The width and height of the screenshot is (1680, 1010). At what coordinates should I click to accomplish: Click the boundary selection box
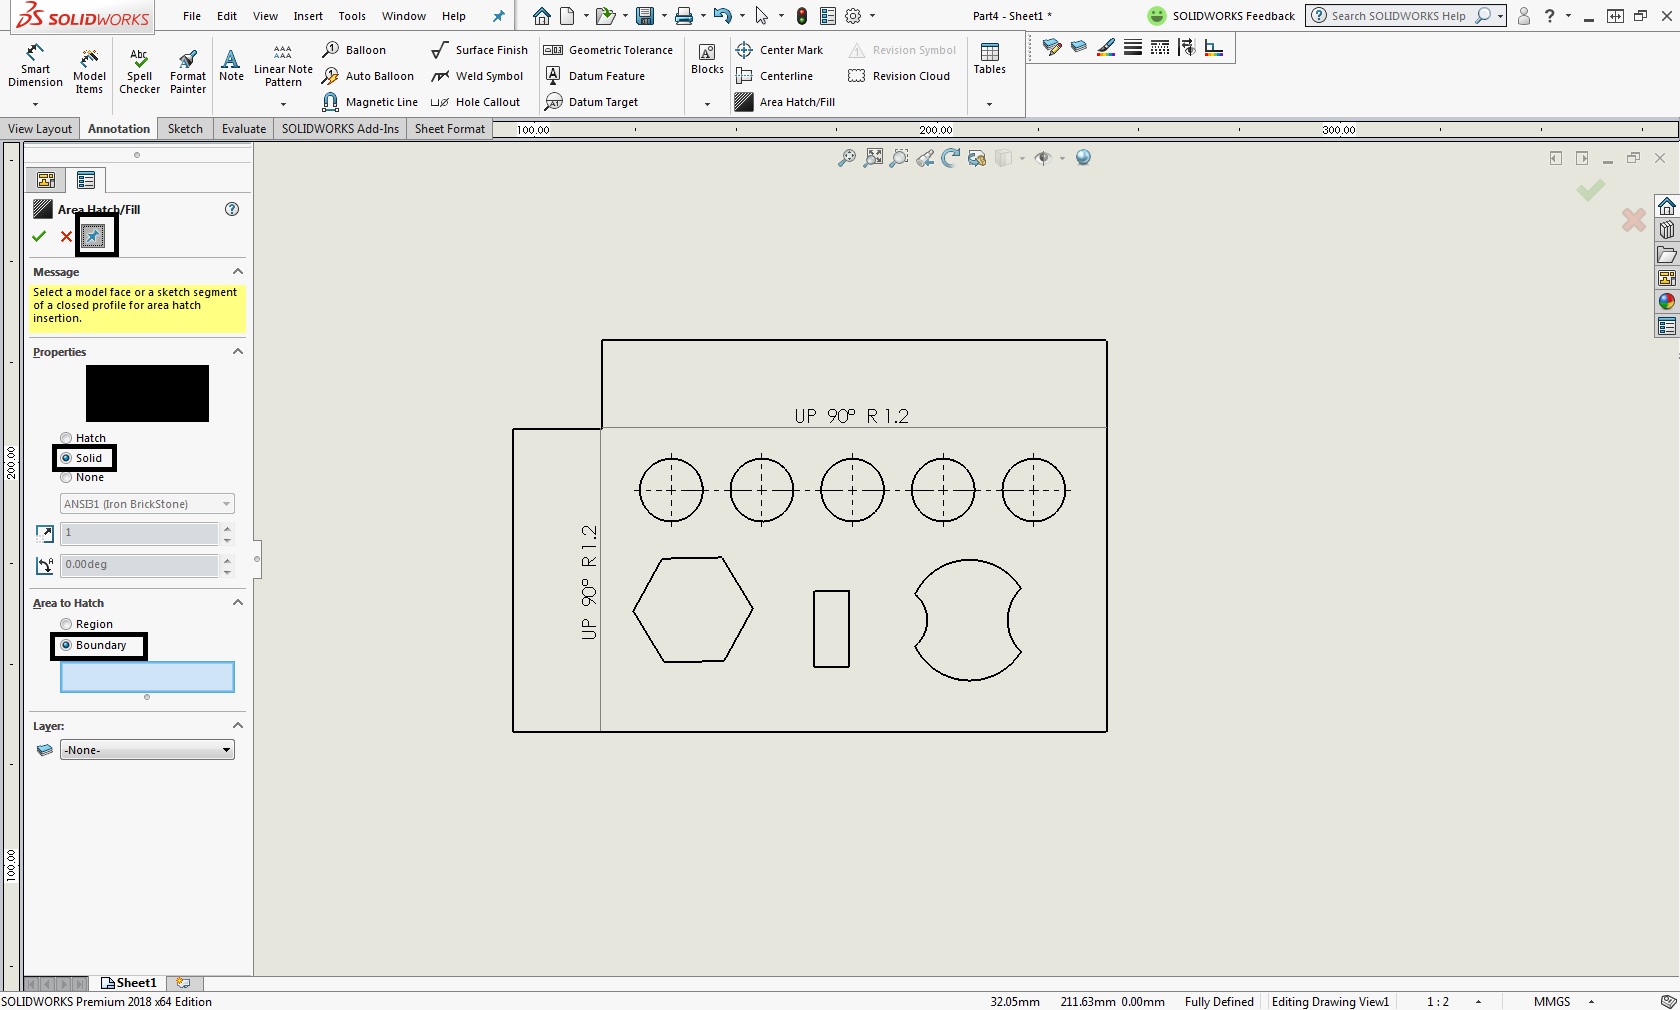[147, 677]
